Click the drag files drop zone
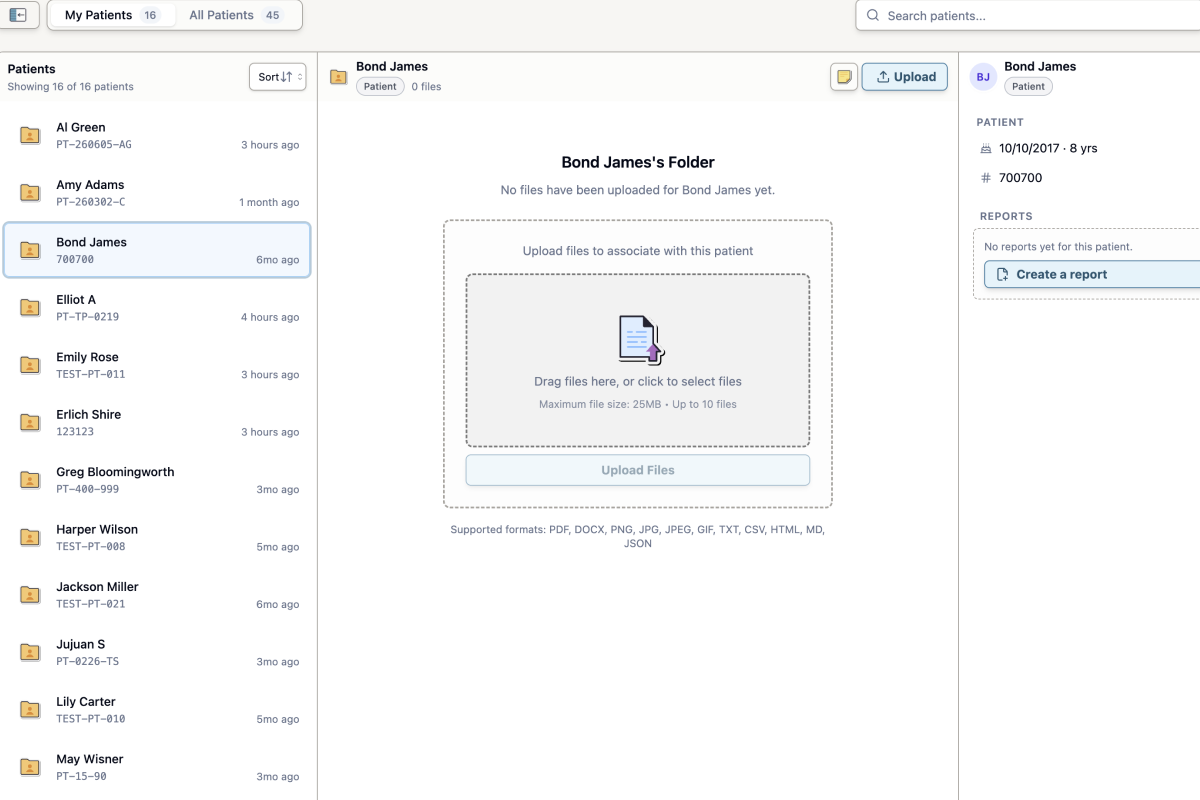The image size is (1200, 800). 638,360
